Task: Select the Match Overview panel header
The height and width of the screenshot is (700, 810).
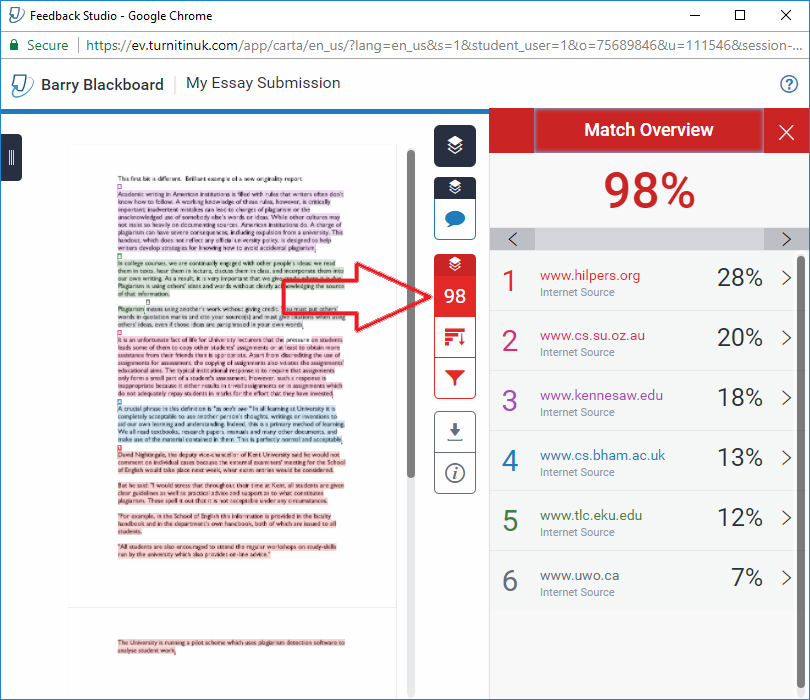Action: coord(648,130)
